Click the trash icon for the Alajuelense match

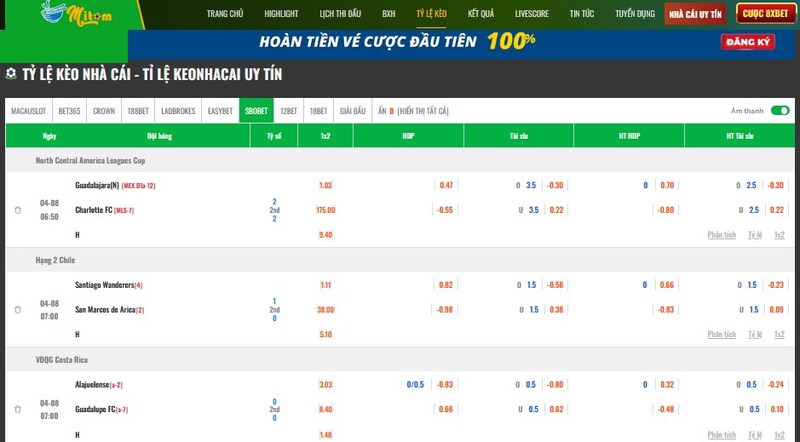pos(18,409)
